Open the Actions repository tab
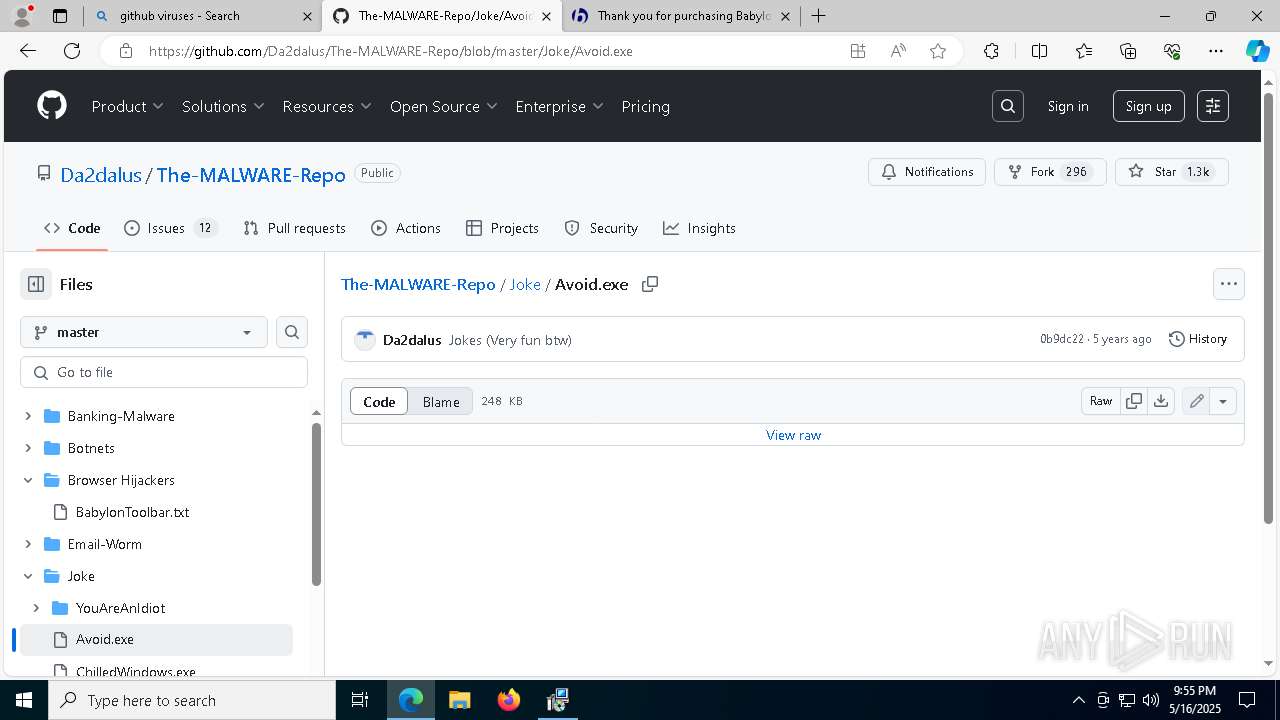The height and width of the screenshot is (720, 1280). coord(406,228)
